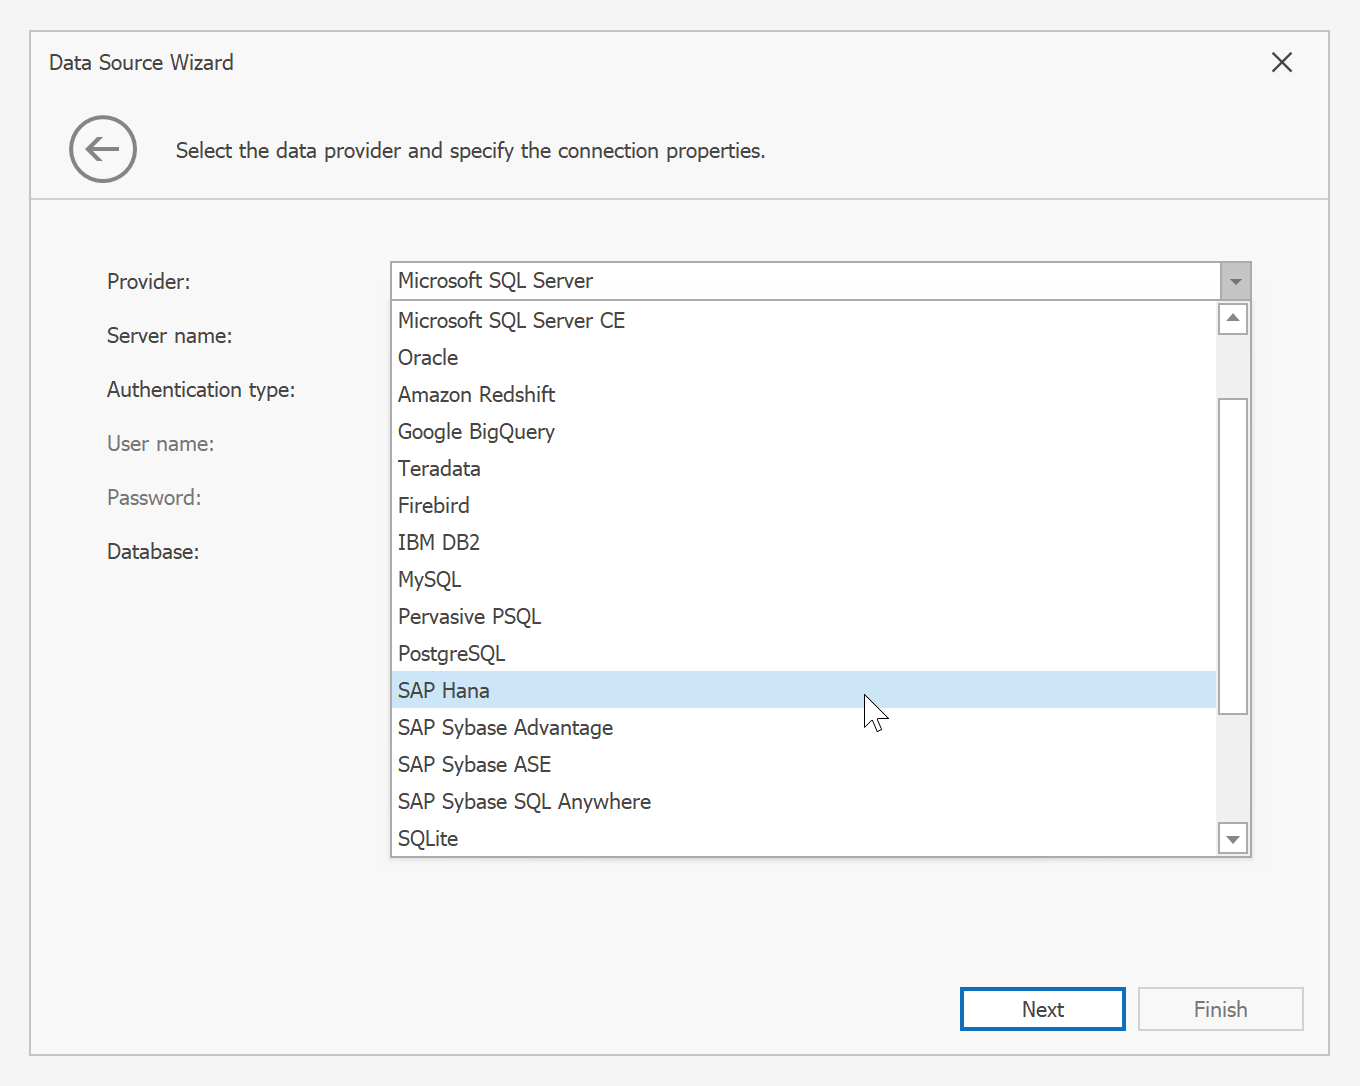Click the back arrow navigation icon
Viewport: 1360px width, 1086px height.
click(103, 149)
